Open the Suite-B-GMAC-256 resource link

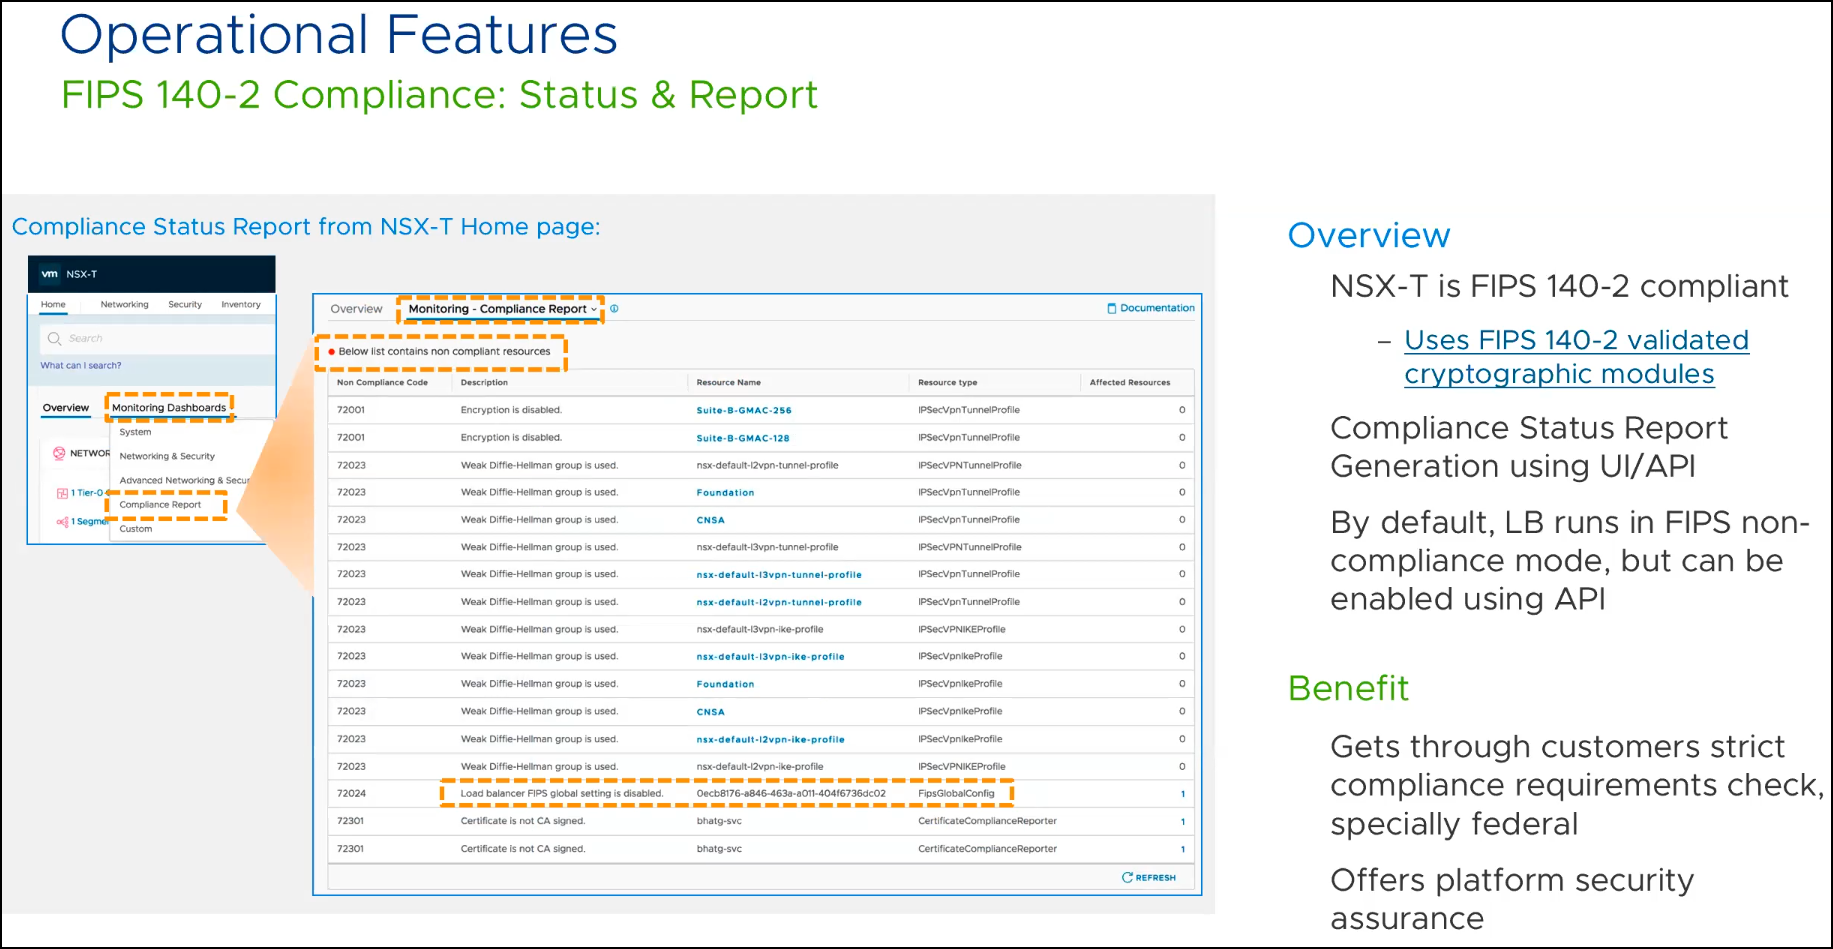pyautogui.click(x=744, y=410)
